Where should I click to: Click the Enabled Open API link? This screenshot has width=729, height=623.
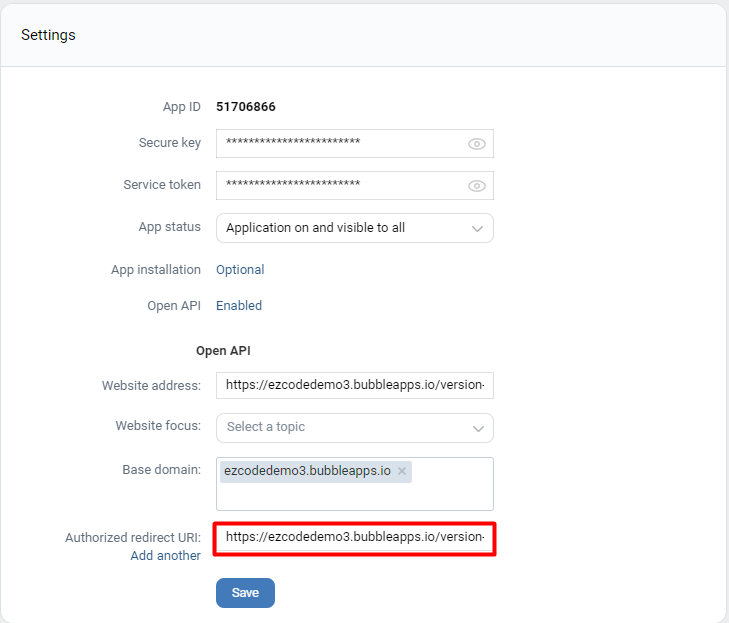point(239,306)
